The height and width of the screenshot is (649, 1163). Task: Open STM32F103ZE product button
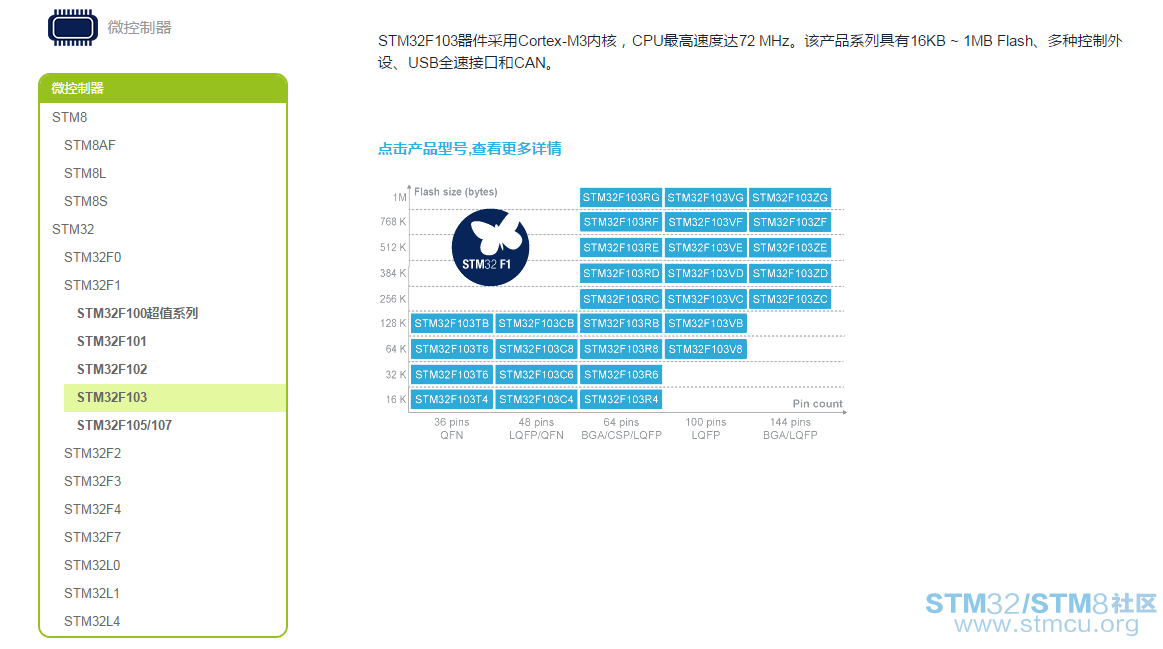click(x=790, y=248)
